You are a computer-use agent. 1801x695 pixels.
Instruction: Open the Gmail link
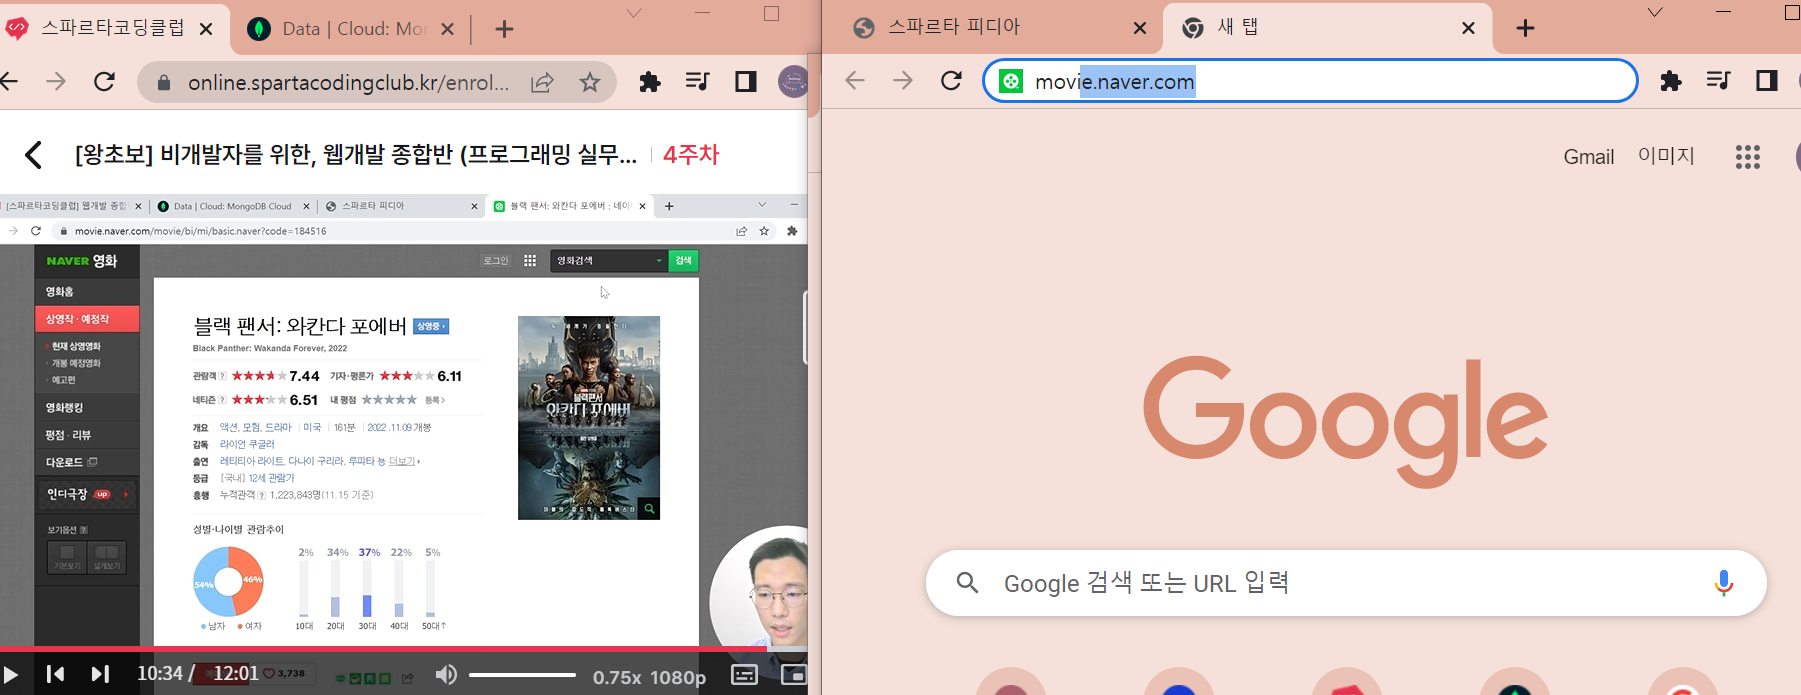pos(1589,157)
